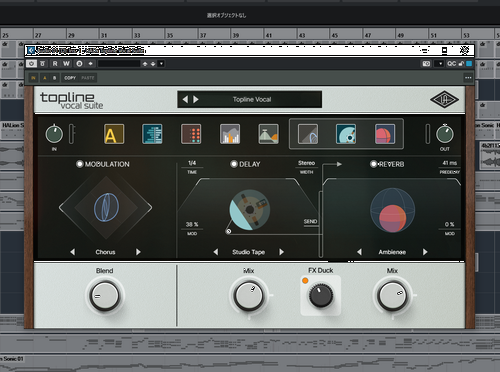The image size is (500, 372).
Task: Select next modulation type right of Chorus
Action: pos(138,252)
